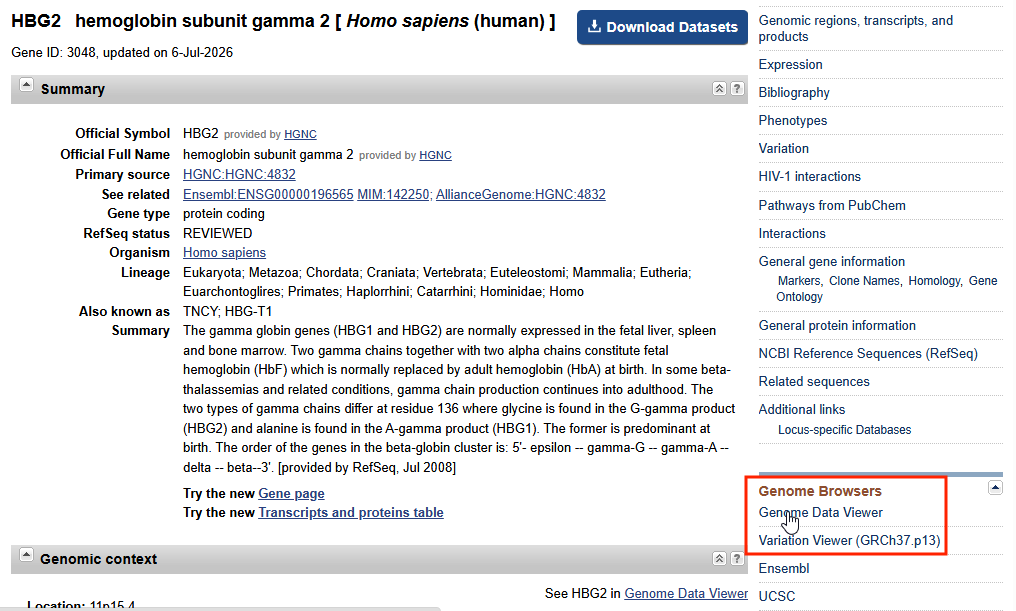Image resolution: width=1016 pixels, height=611 pixels.
Task: Go to Pathways from PubChem section
Action: click(x=832, y=205)
